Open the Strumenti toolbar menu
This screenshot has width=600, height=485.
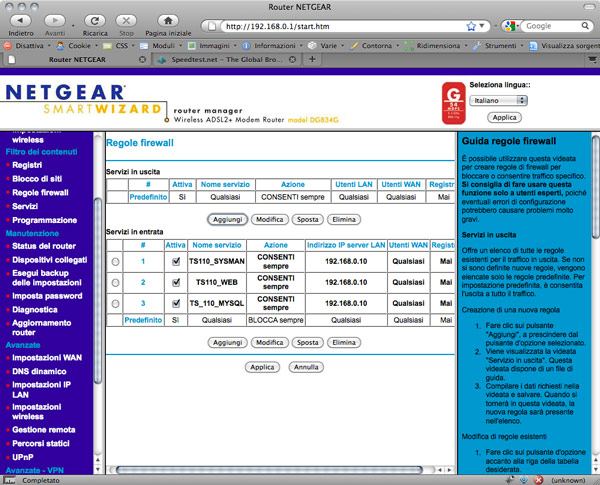tap(497, 46)
